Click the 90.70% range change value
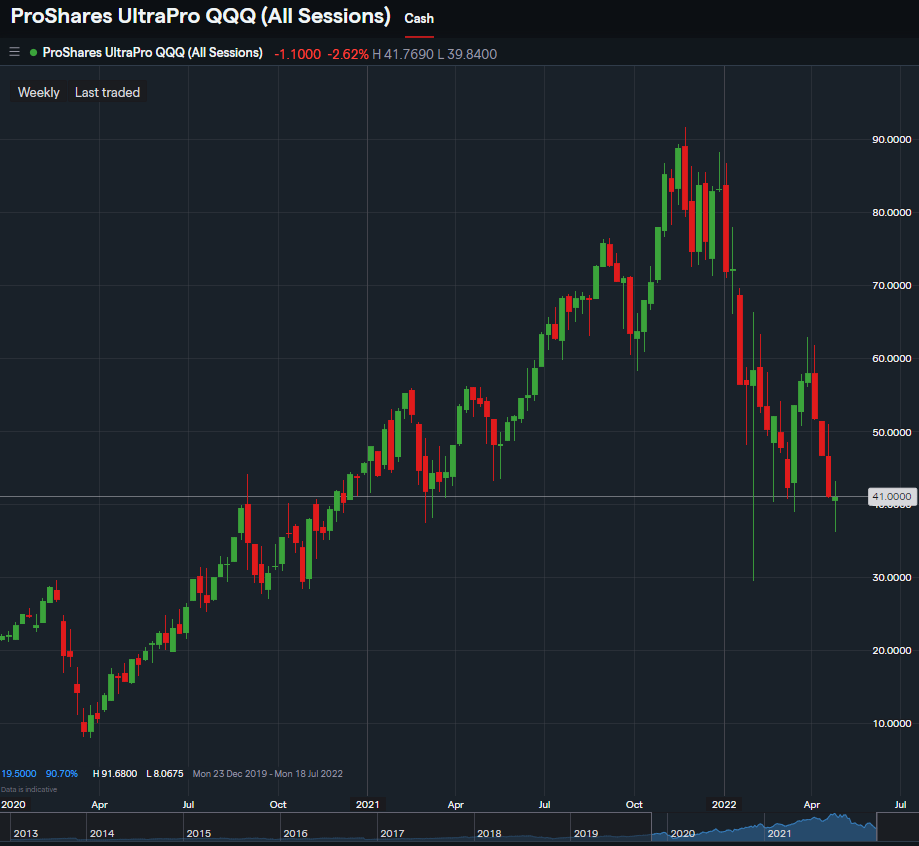The image size is (919, 846). (x=61, y=774)
